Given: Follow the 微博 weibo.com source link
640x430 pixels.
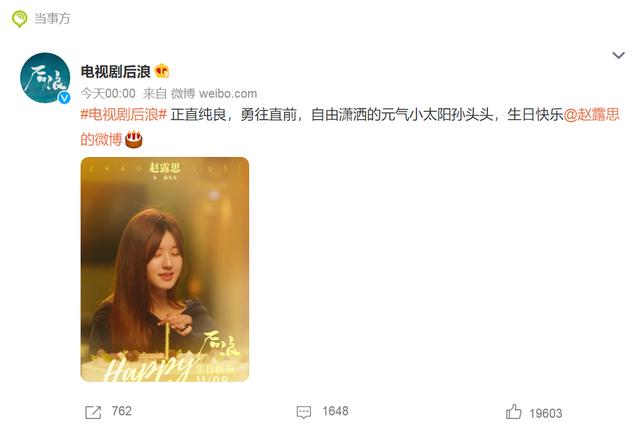Looking at the screenshot, I should click(214, 93).
